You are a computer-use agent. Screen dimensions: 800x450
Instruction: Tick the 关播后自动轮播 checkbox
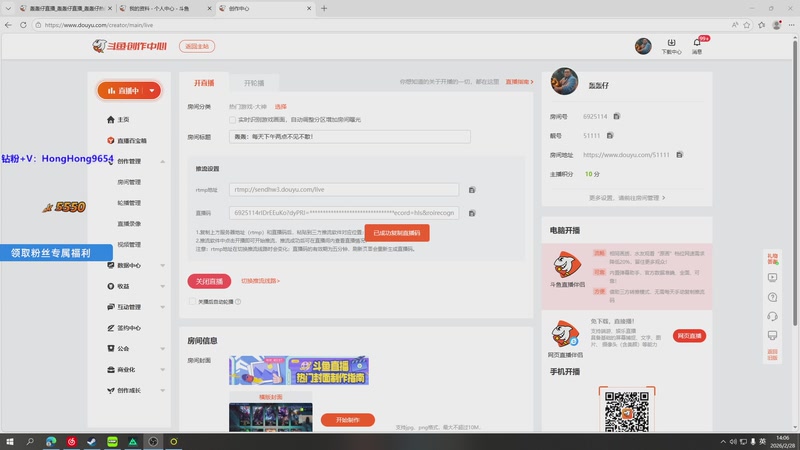(x=192, y=301)
